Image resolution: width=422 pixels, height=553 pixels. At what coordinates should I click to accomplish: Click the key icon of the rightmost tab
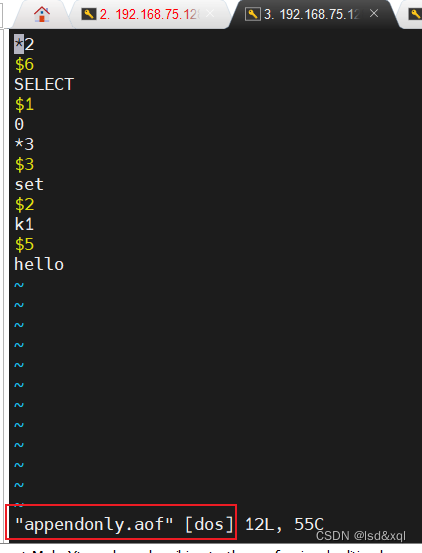(x=415, y=14)
